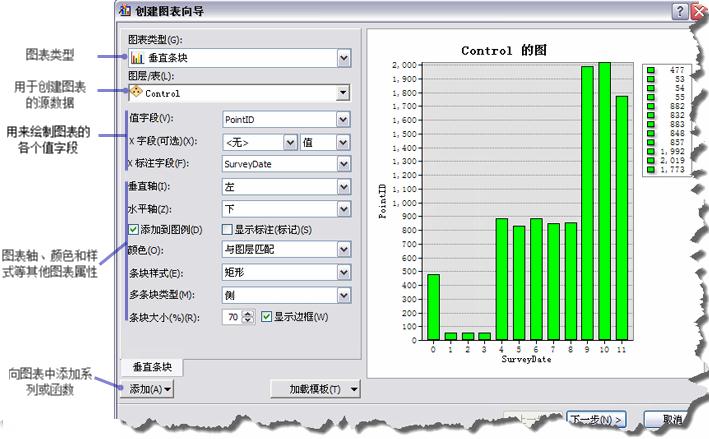Viewport: 709px width, 439px height.
Task: Click the 加载模板(T) button
Action: click(x=315, y=389)
